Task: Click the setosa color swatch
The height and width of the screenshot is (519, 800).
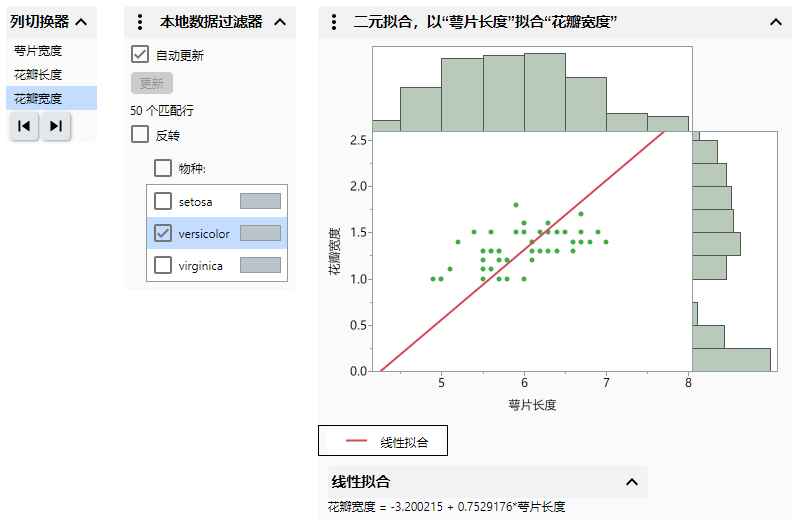Action: click(260, 201)
